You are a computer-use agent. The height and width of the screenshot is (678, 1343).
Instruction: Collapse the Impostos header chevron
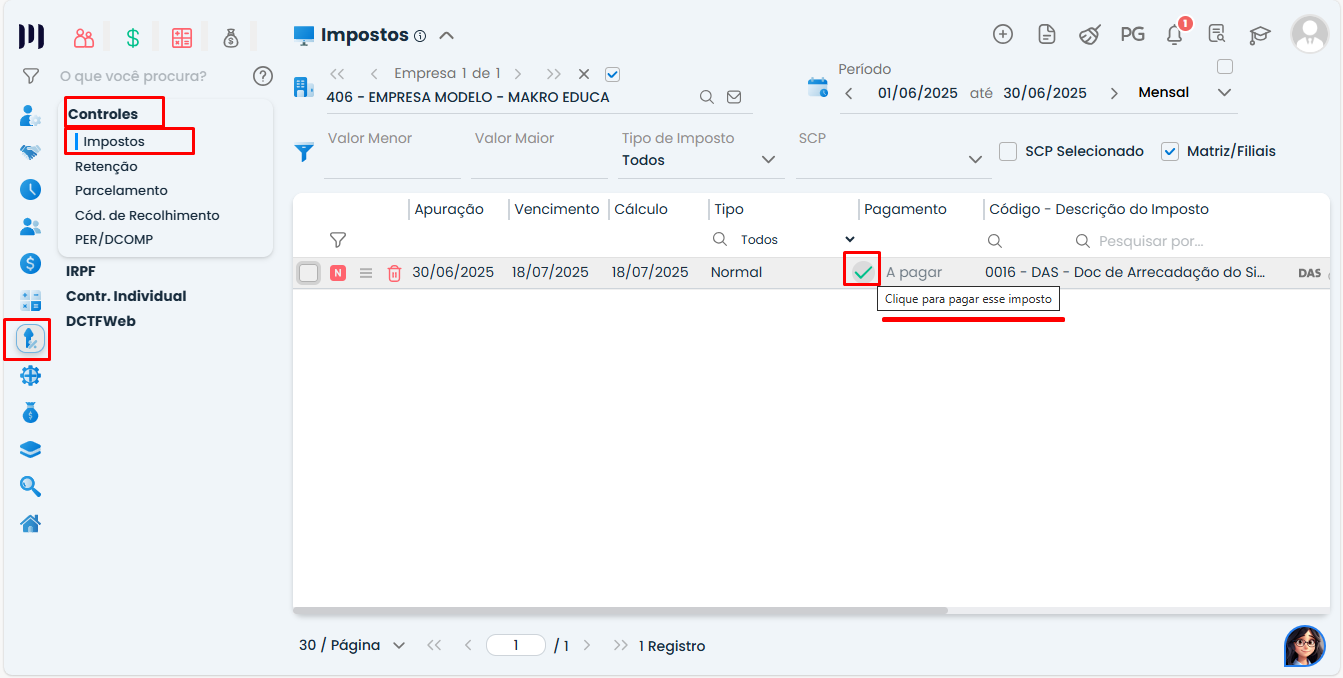(x=447, y=36)
